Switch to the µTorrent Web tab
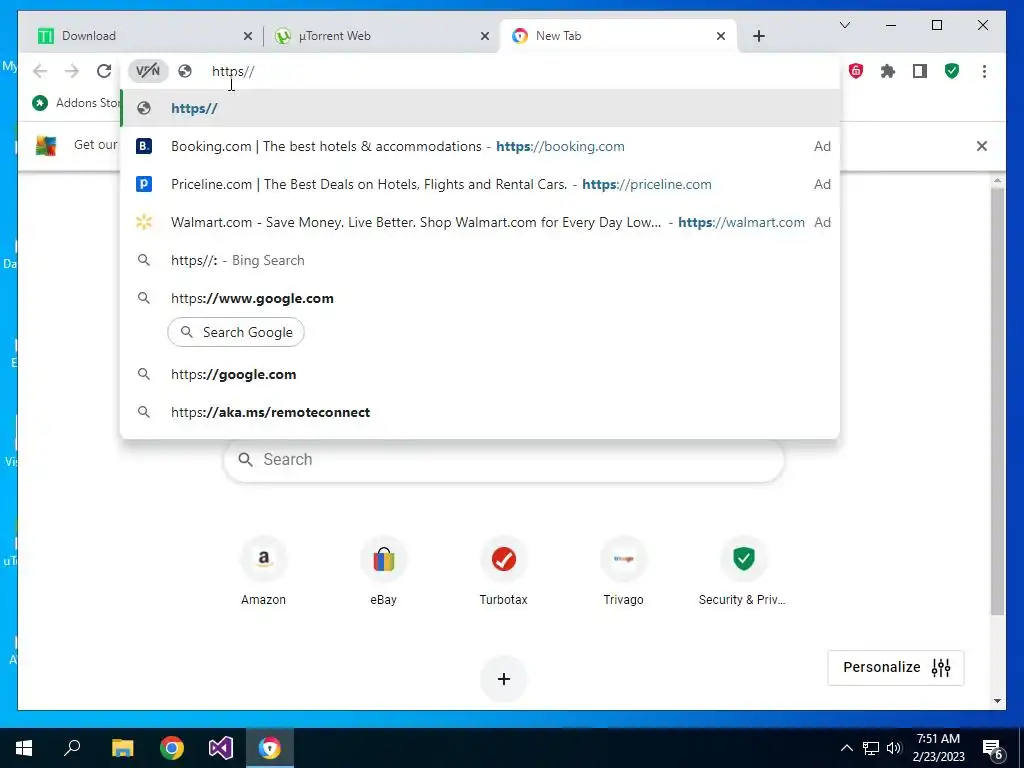 click(x=380, y=36)
